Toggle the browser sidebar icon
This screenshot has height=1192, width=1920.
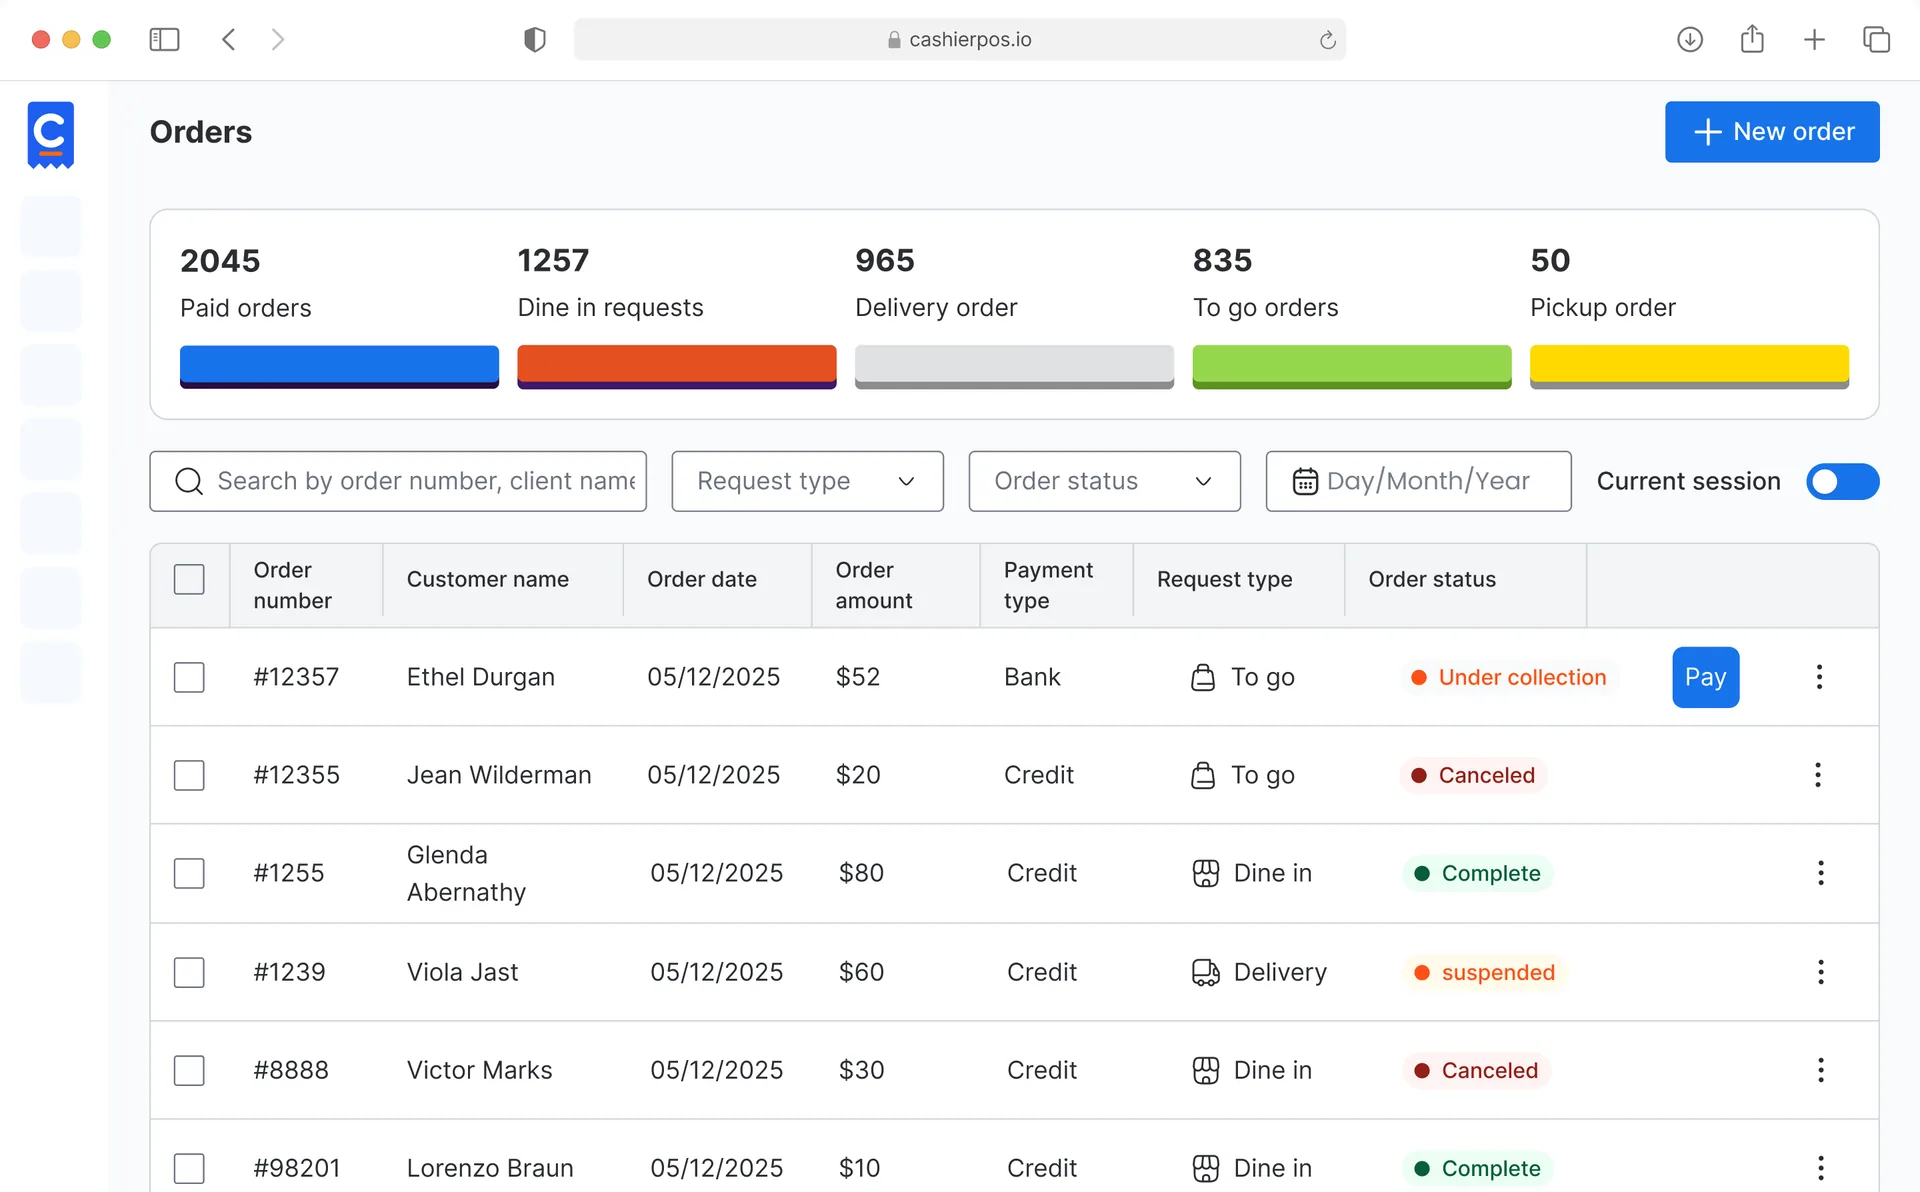pos(164,39)
